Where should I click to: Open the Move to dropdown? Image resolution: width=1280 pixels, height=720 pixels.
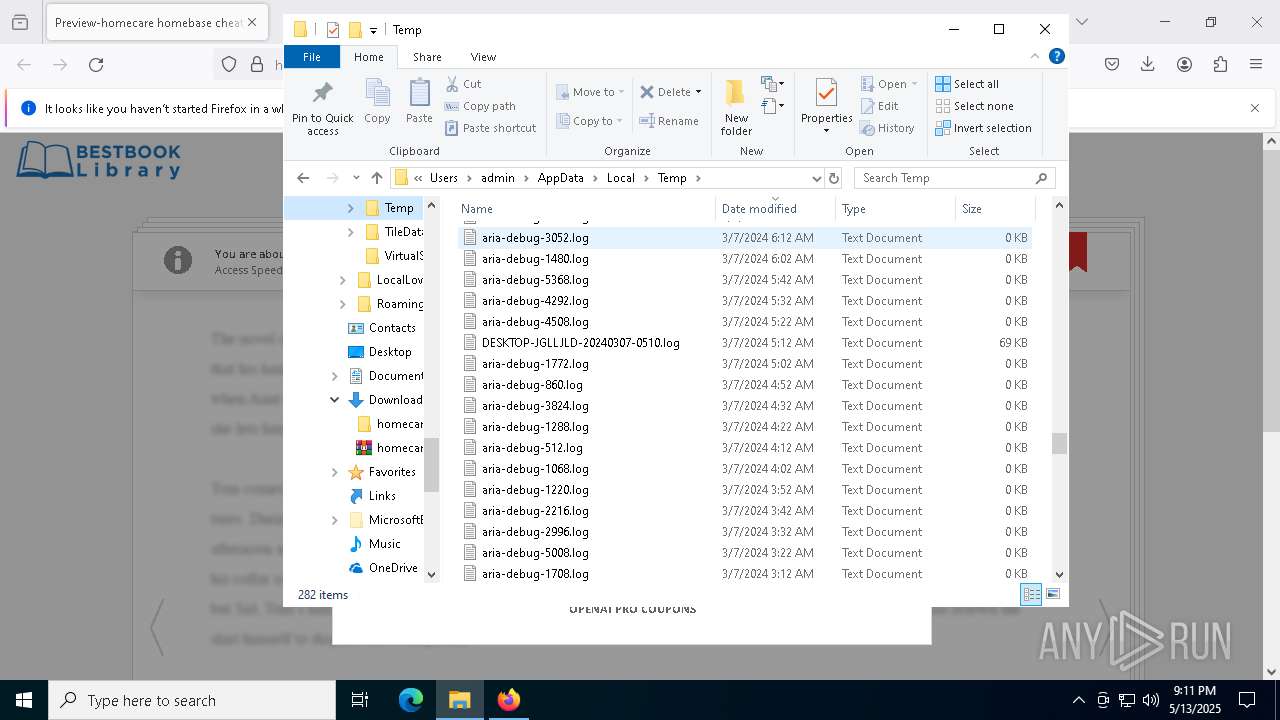point(590,92)
